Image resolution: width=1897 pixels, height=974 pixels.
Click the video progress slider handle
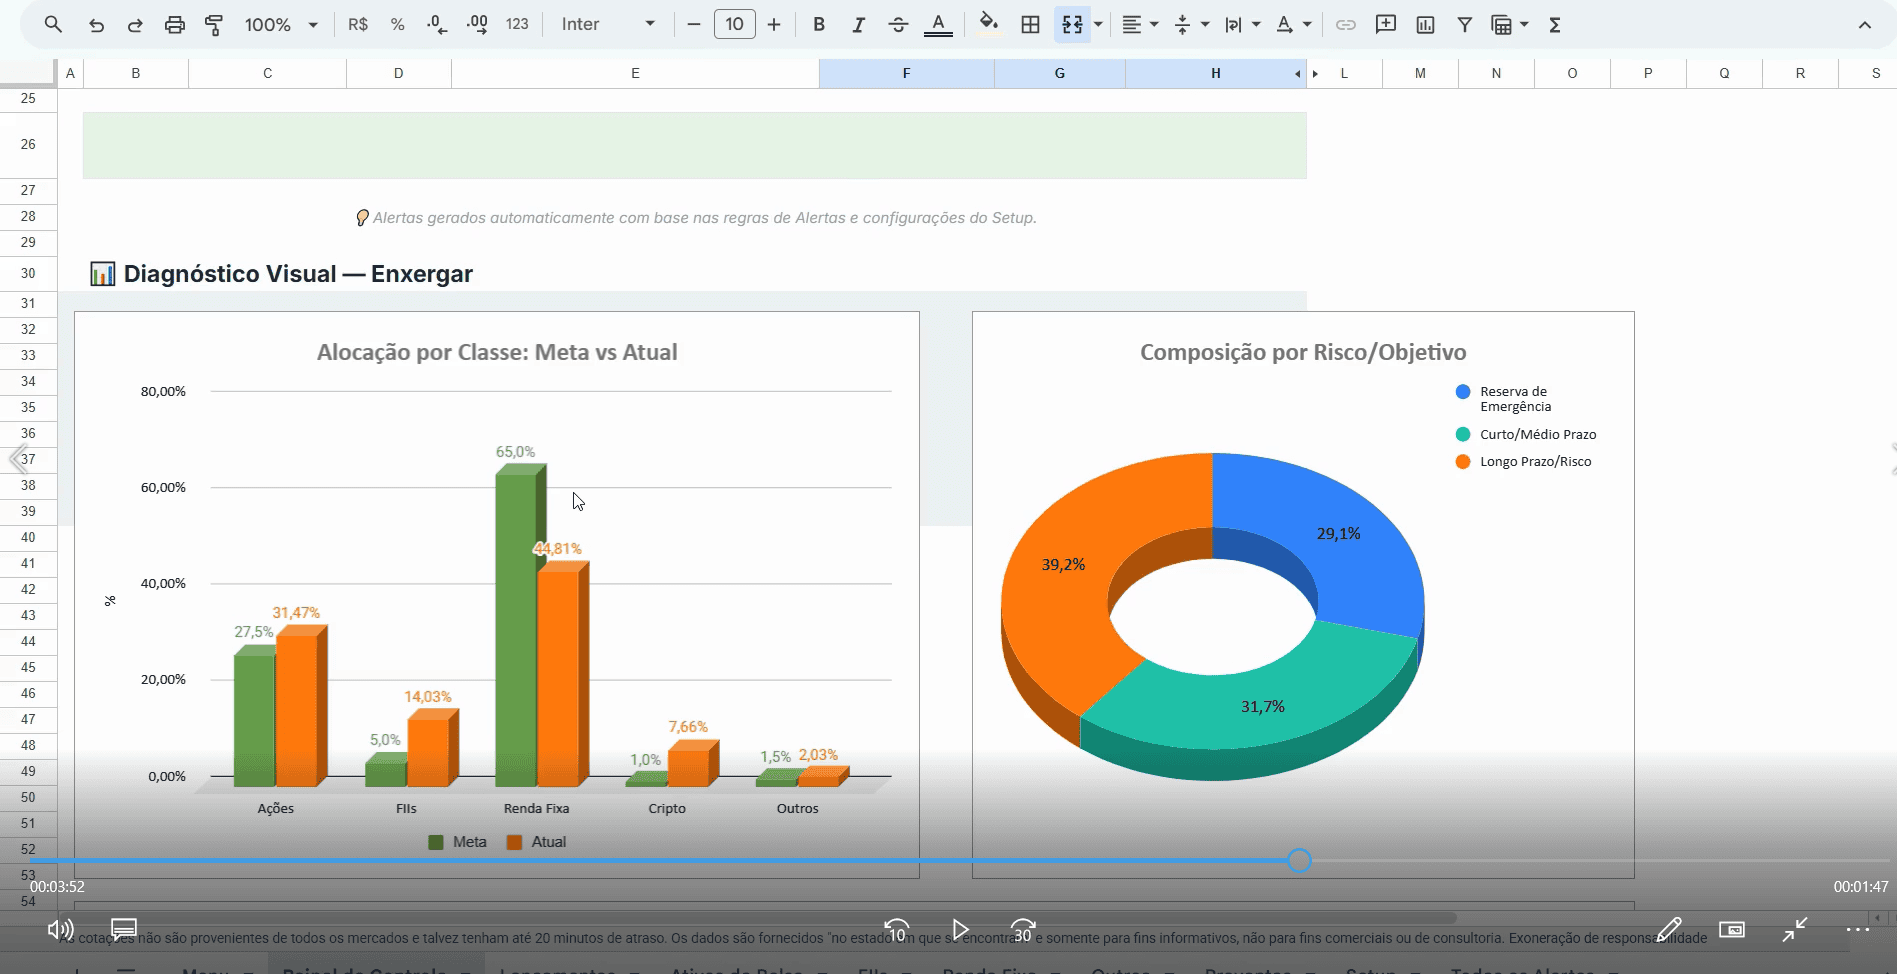coord(1299,860)
